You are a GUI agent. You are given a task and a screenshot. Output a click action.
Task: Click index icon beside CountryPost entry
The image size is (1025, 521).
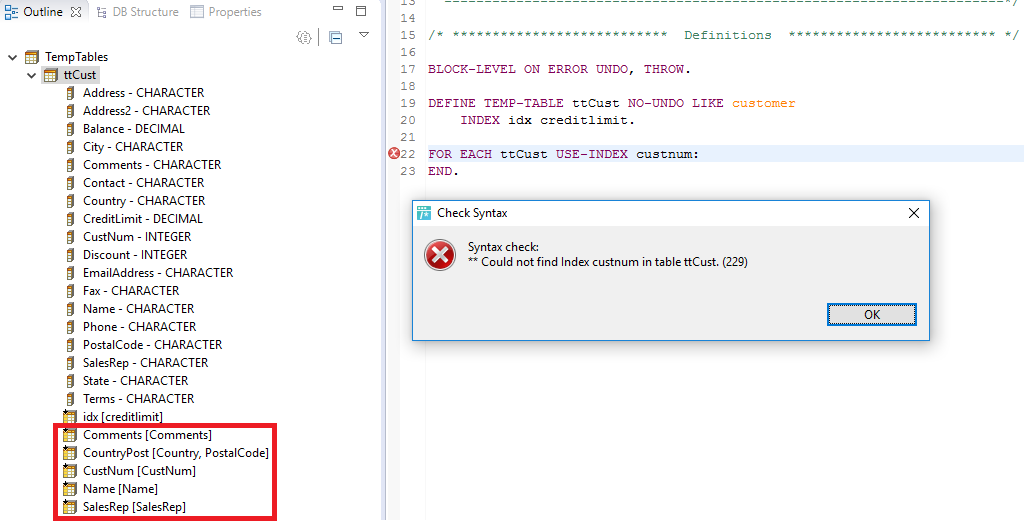(70, 452)
